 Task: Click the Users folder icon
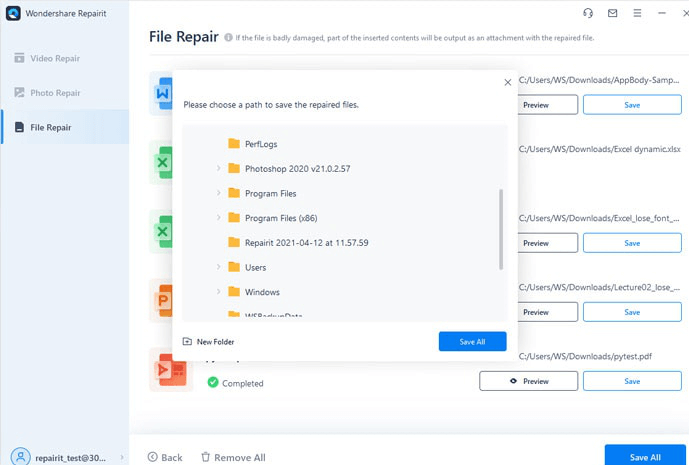point(234,267)
